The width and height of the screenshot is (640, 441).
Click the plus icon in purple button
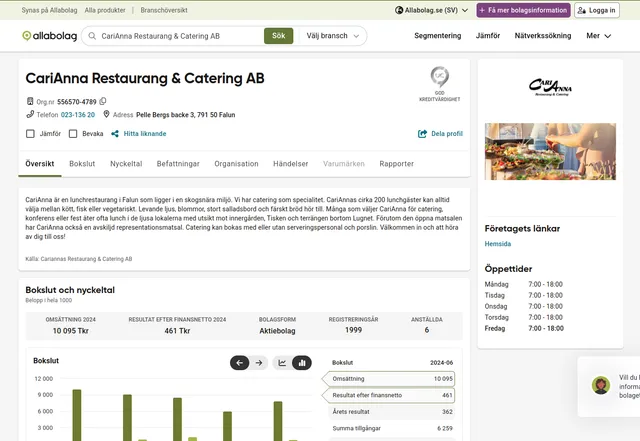(482, 10)
